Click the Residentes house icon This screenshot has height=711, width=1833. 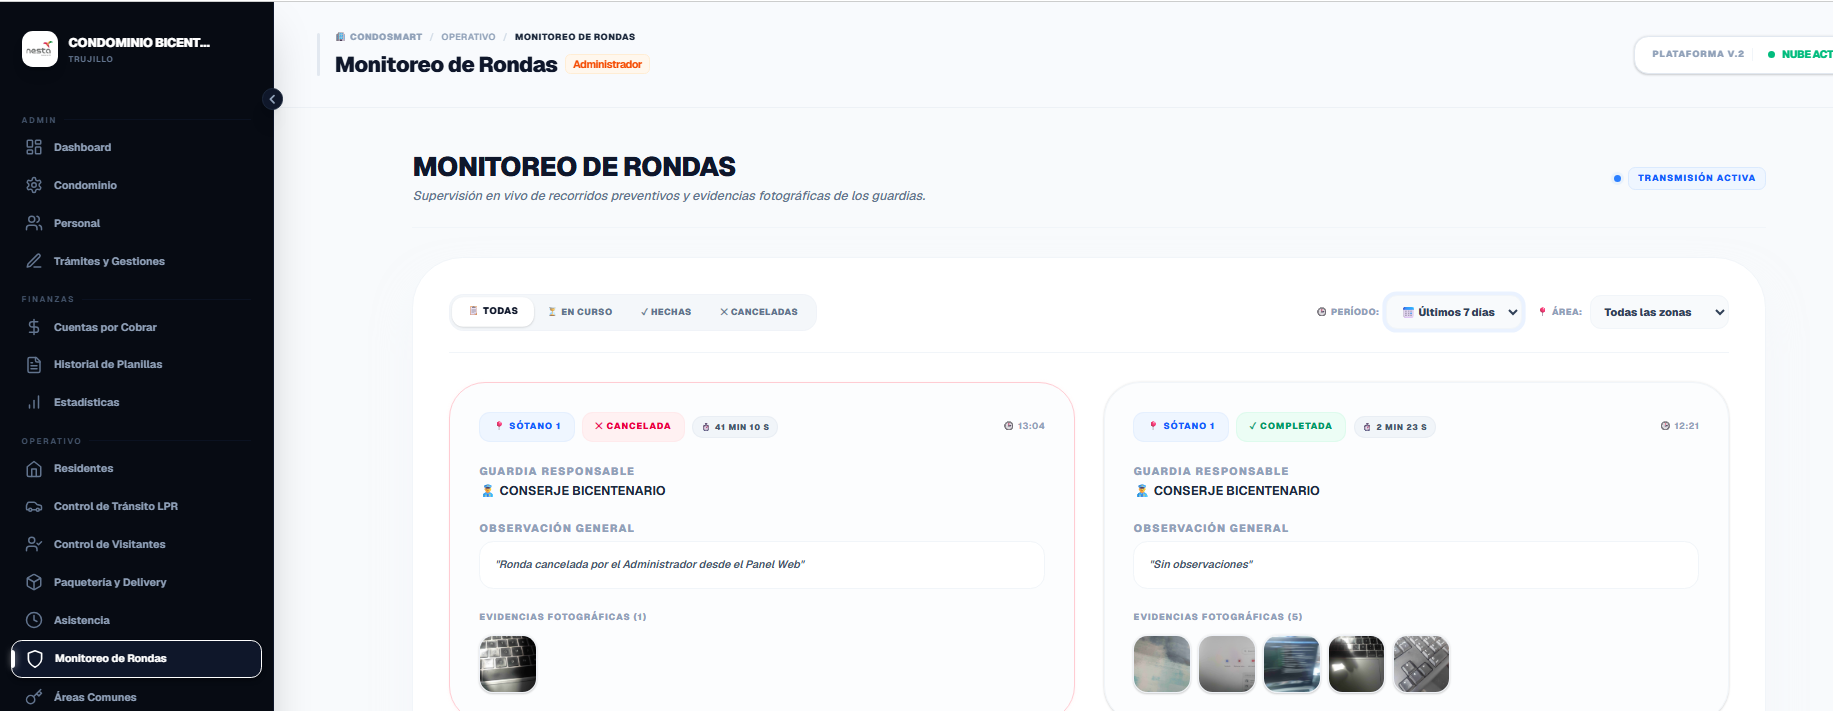(34, 468)
